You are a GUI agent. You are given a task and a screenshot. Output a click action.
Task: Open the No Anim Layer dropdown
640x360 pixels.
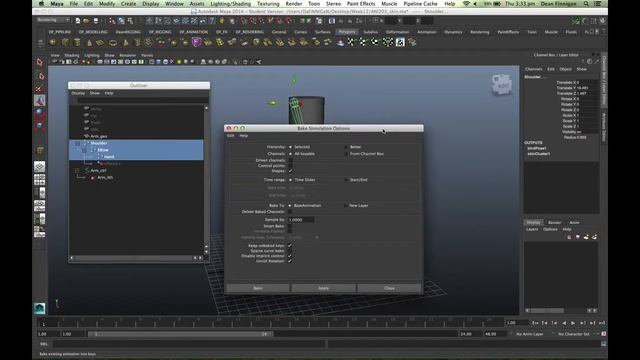(x=530, y=334)
